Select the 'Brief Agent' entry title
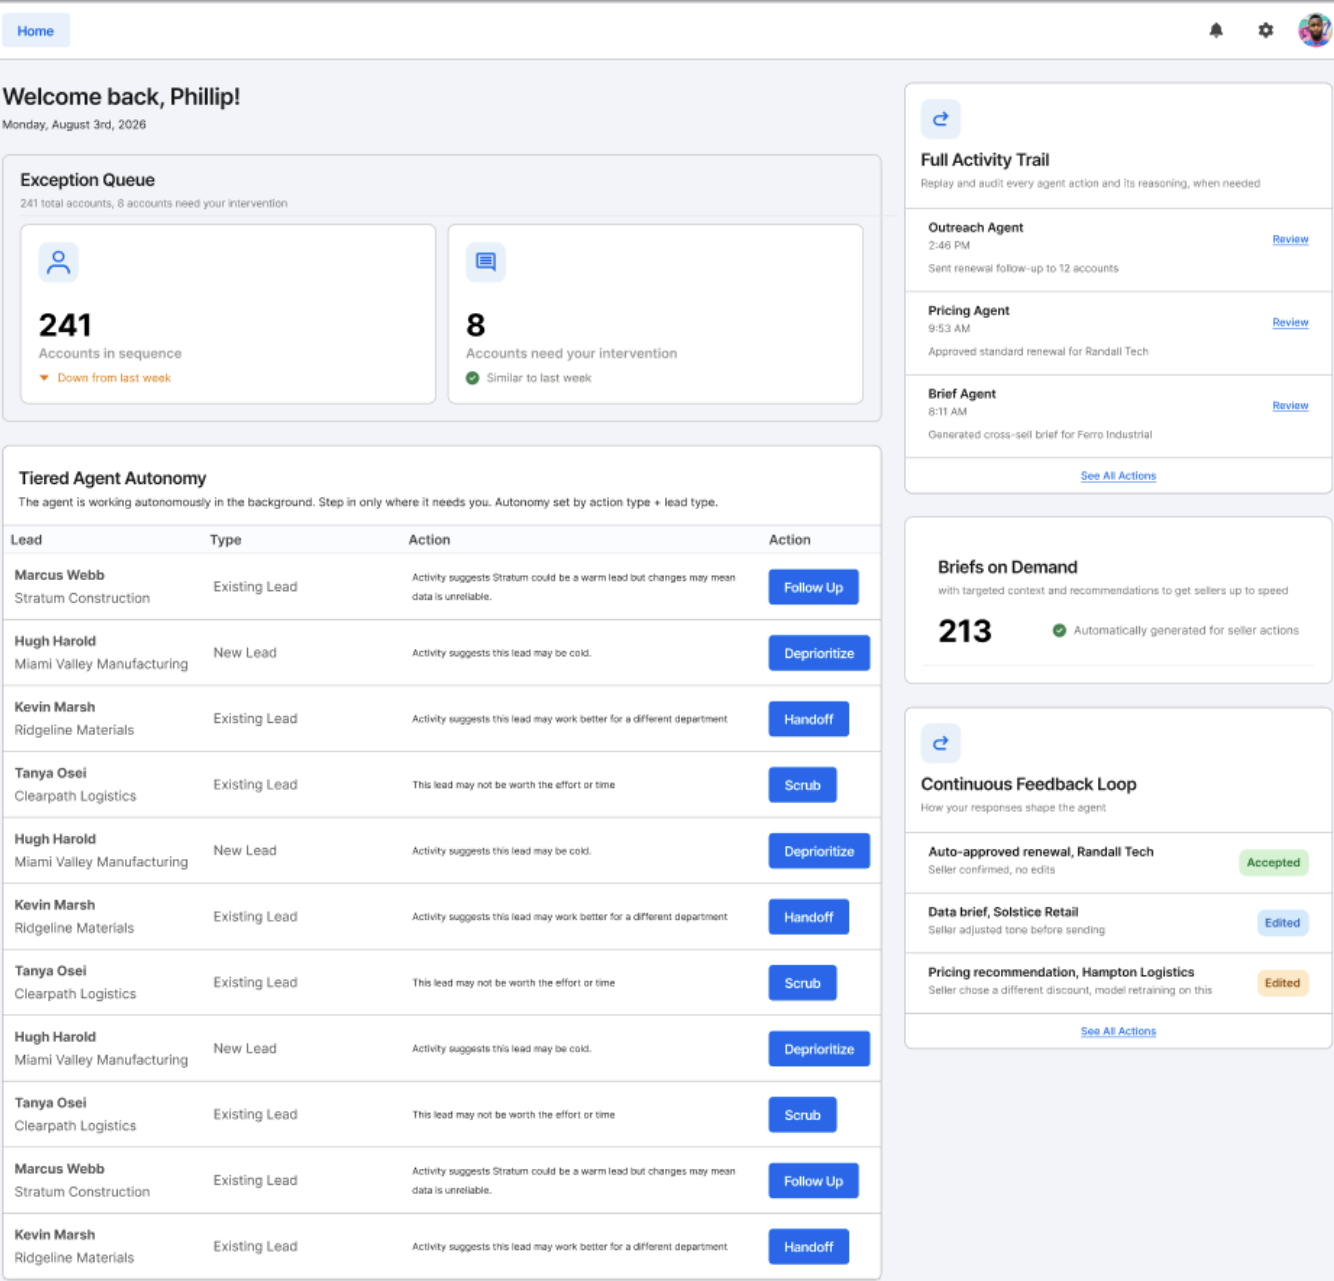 962,393
